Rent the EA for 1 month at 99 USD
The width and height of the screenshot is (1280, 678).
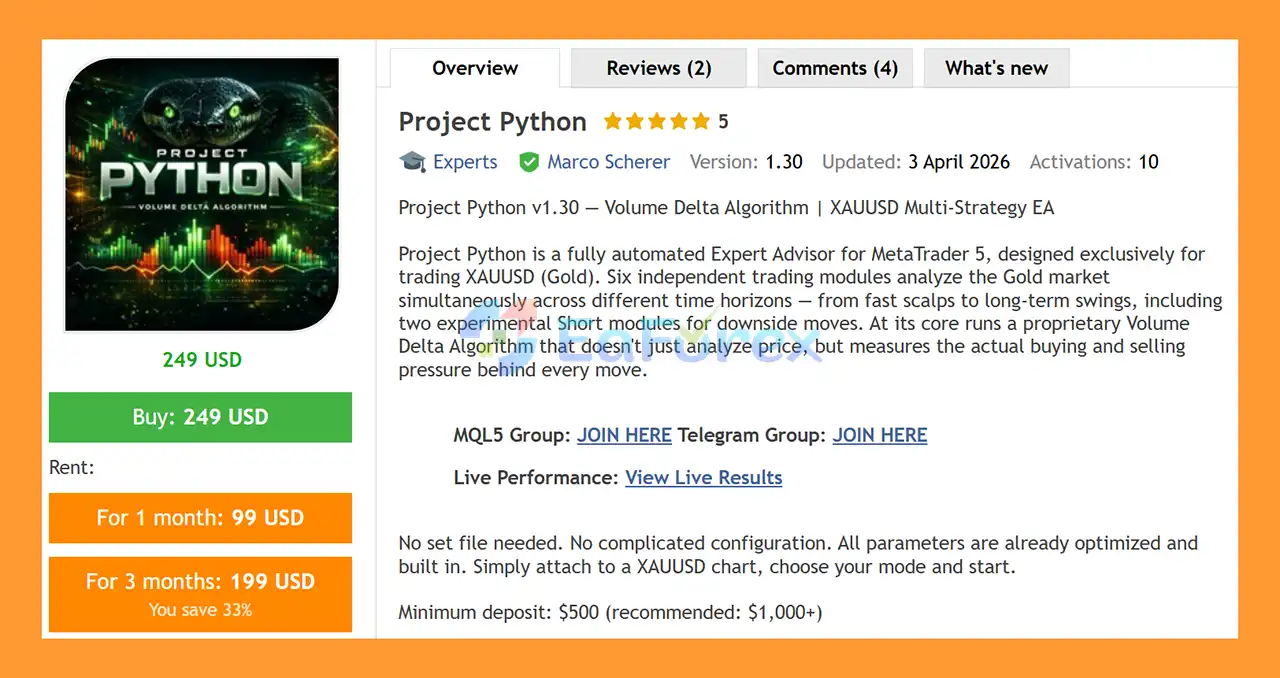(x=200, y=518)
